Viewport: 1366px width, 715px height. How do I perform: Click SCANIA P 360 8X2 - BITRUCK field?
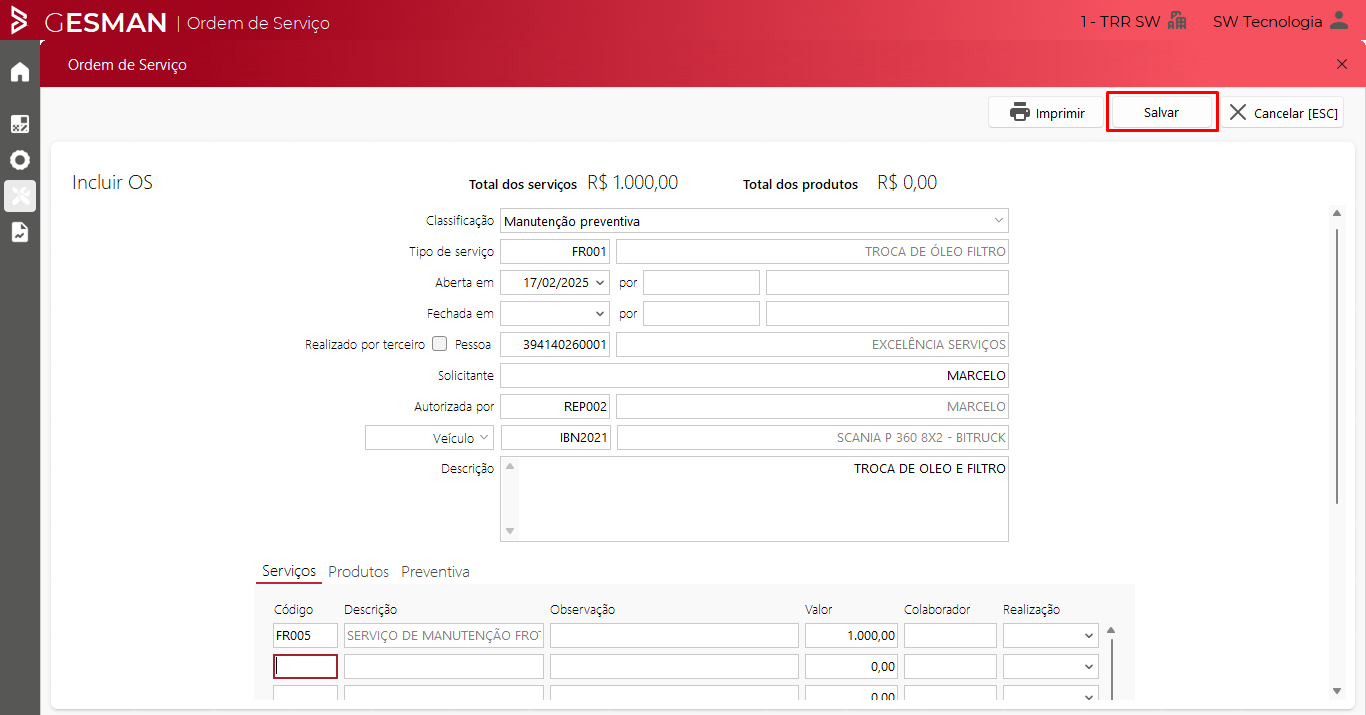coord(812,438)
